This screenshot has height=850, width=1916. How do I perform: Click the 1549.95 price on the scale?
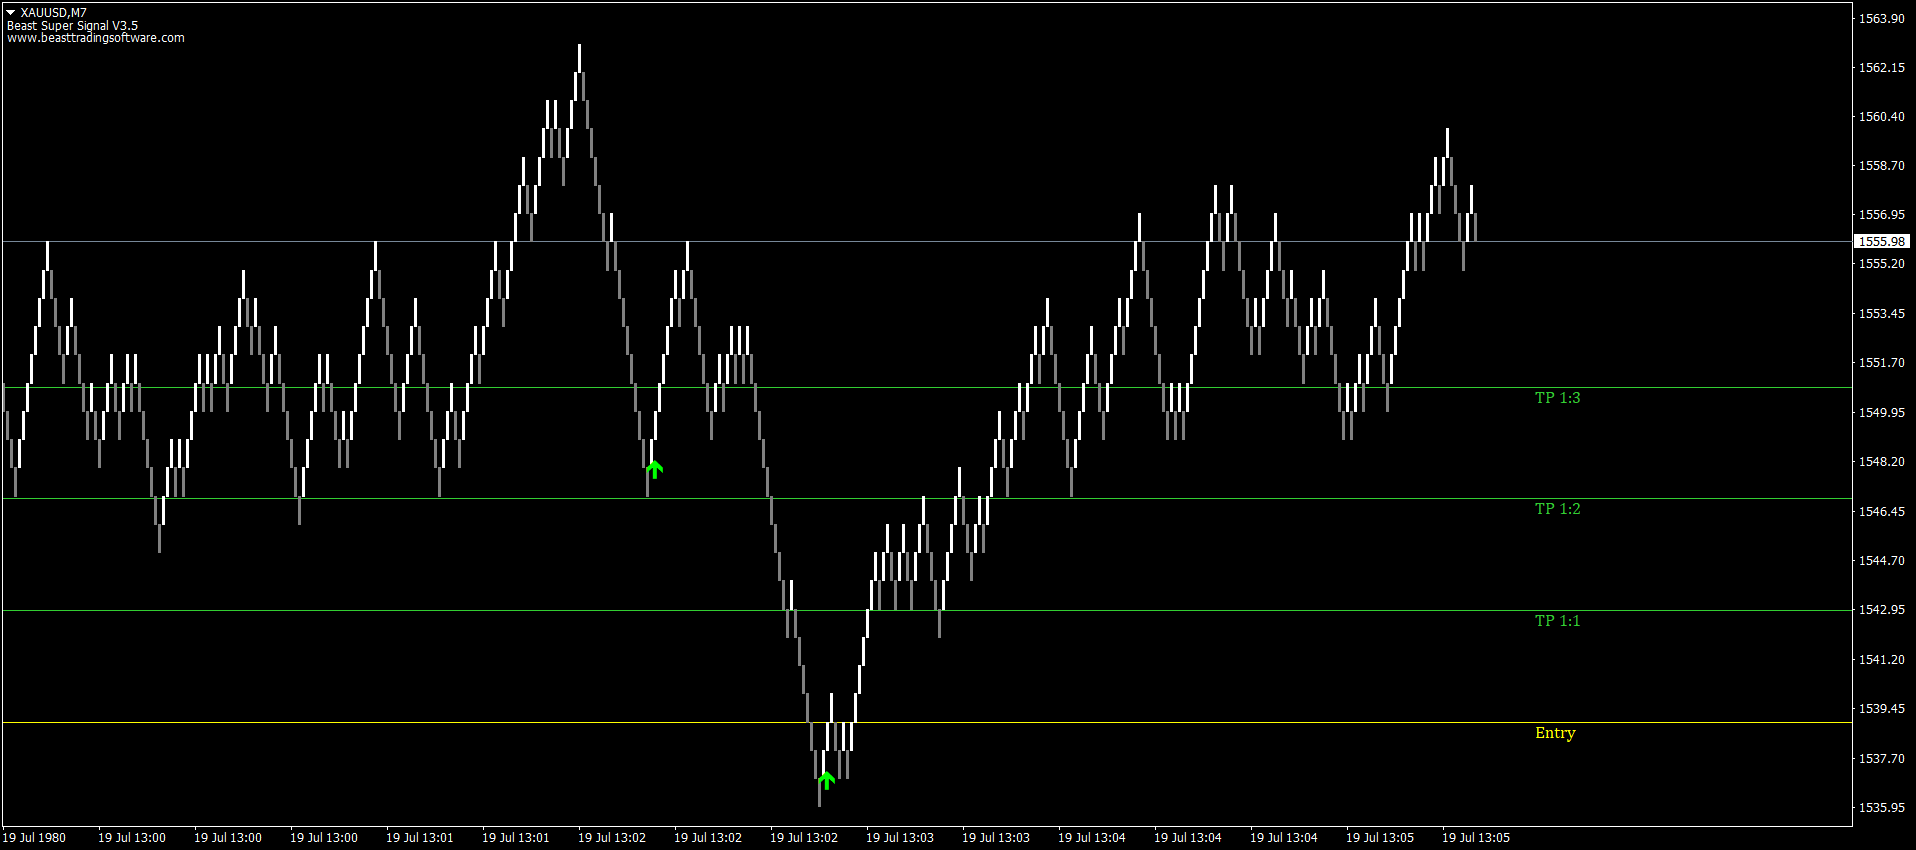click(x=1882, y=413)
